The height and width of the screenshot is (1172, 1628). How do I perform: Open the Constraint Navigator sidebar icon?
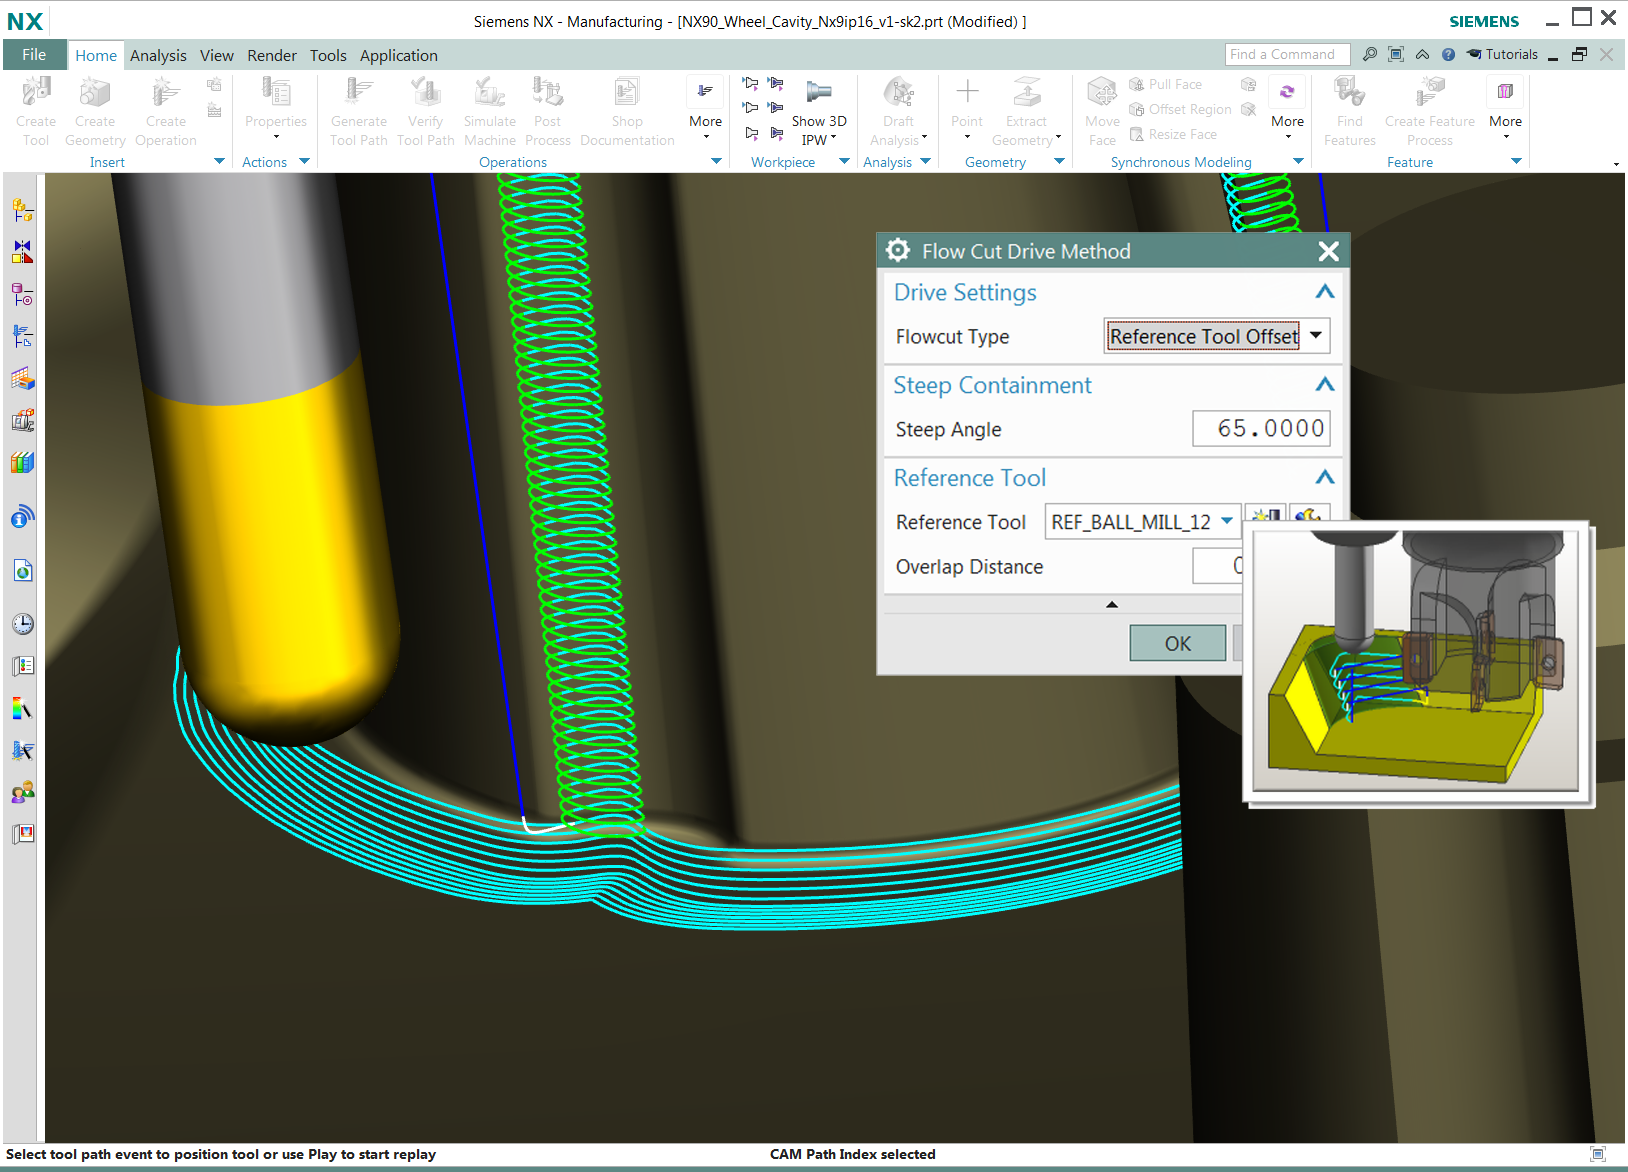coord(22,252)
